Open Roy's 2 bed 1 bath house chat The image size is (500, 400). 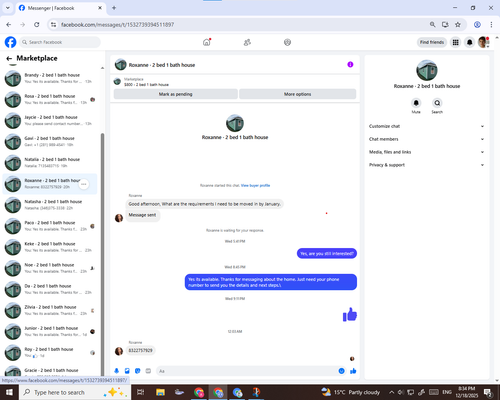pyautogui.click(x=50, y=353)
